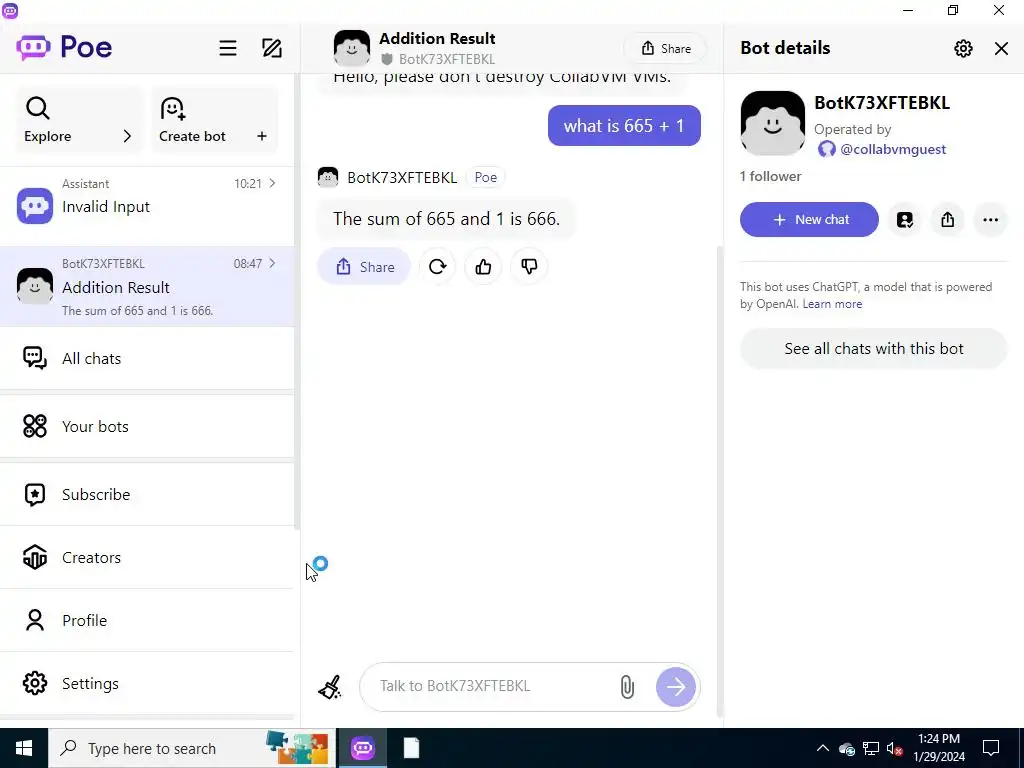Click the Poe badge next to bot name
Viewport: 1024px width, 768px height.
(485, 178)
